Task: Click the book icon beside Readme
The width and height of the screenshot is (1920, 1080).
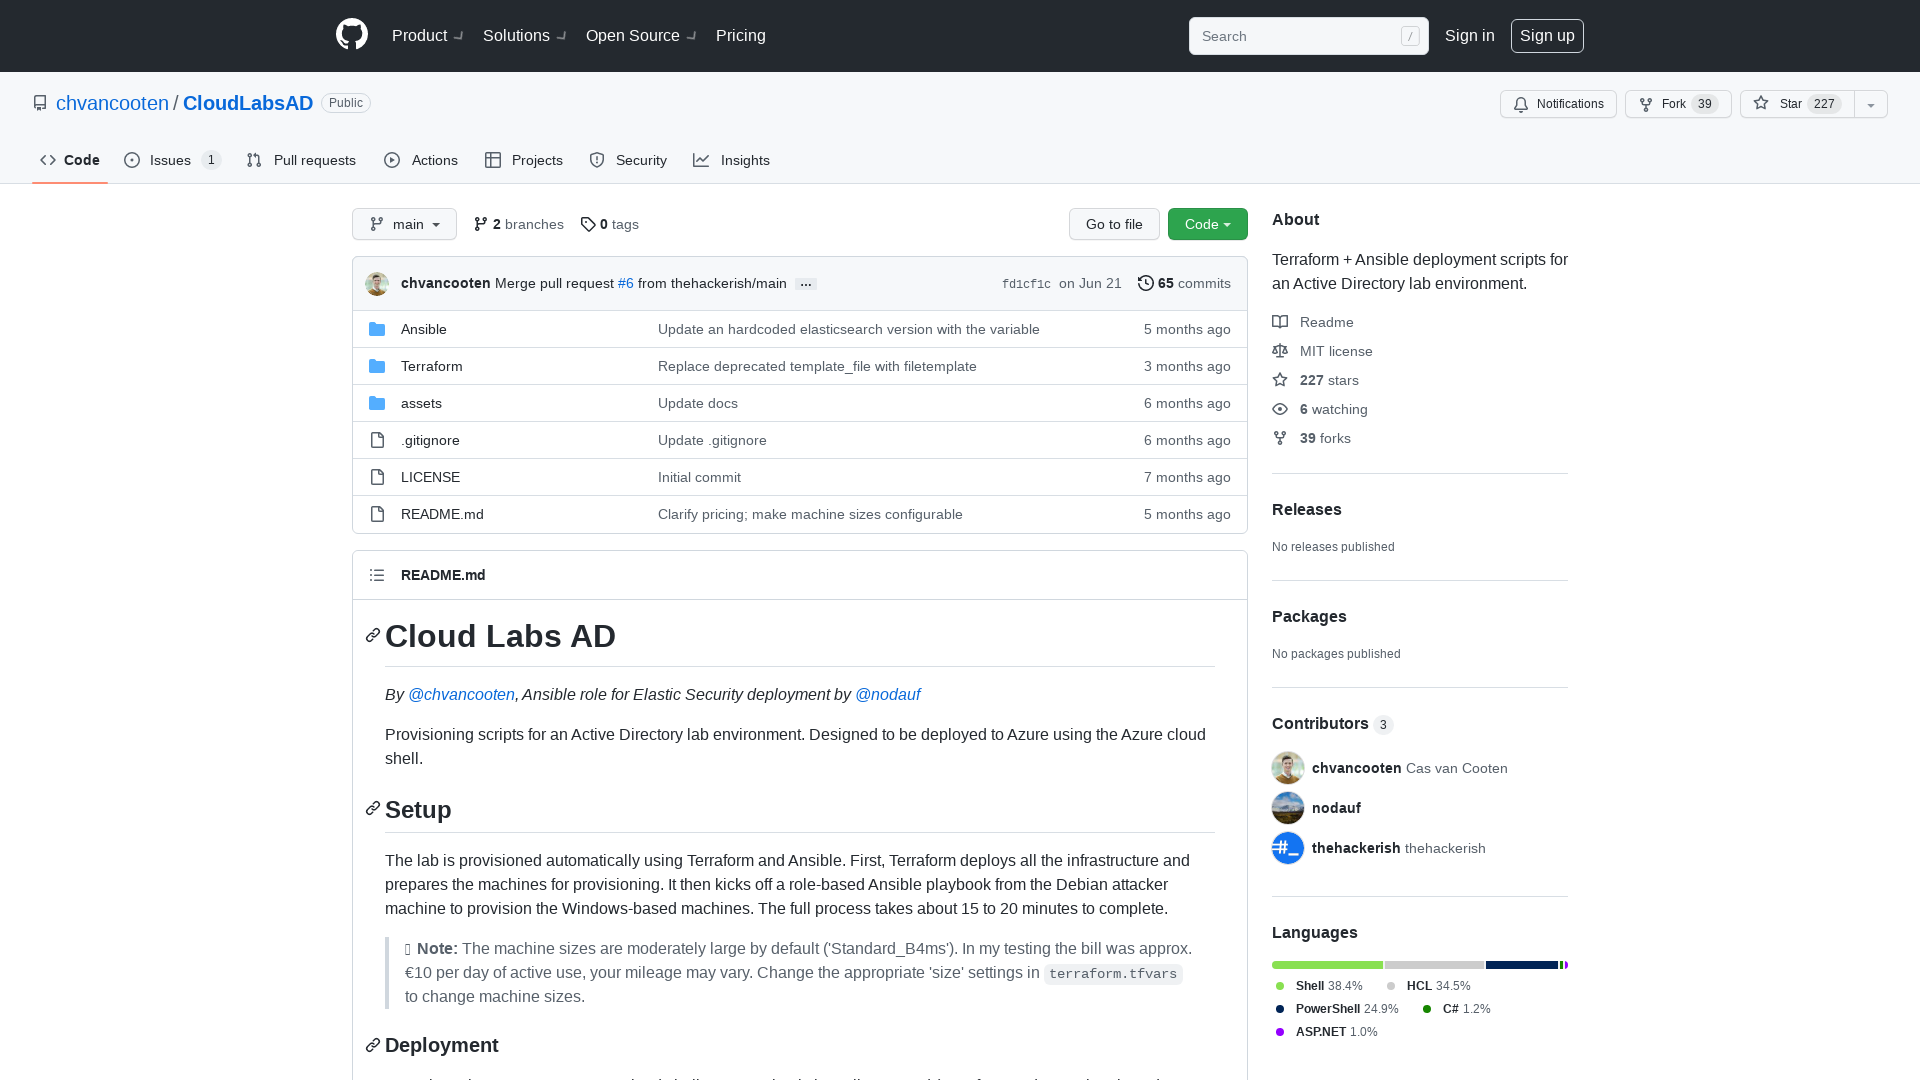Action: click(1280, 322)
